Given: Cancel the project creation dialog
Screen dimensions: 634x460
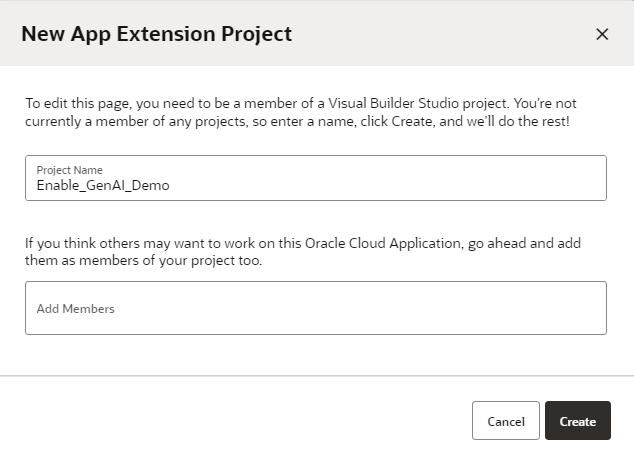Looking at the screenshot, I should (x=505, y=421).
